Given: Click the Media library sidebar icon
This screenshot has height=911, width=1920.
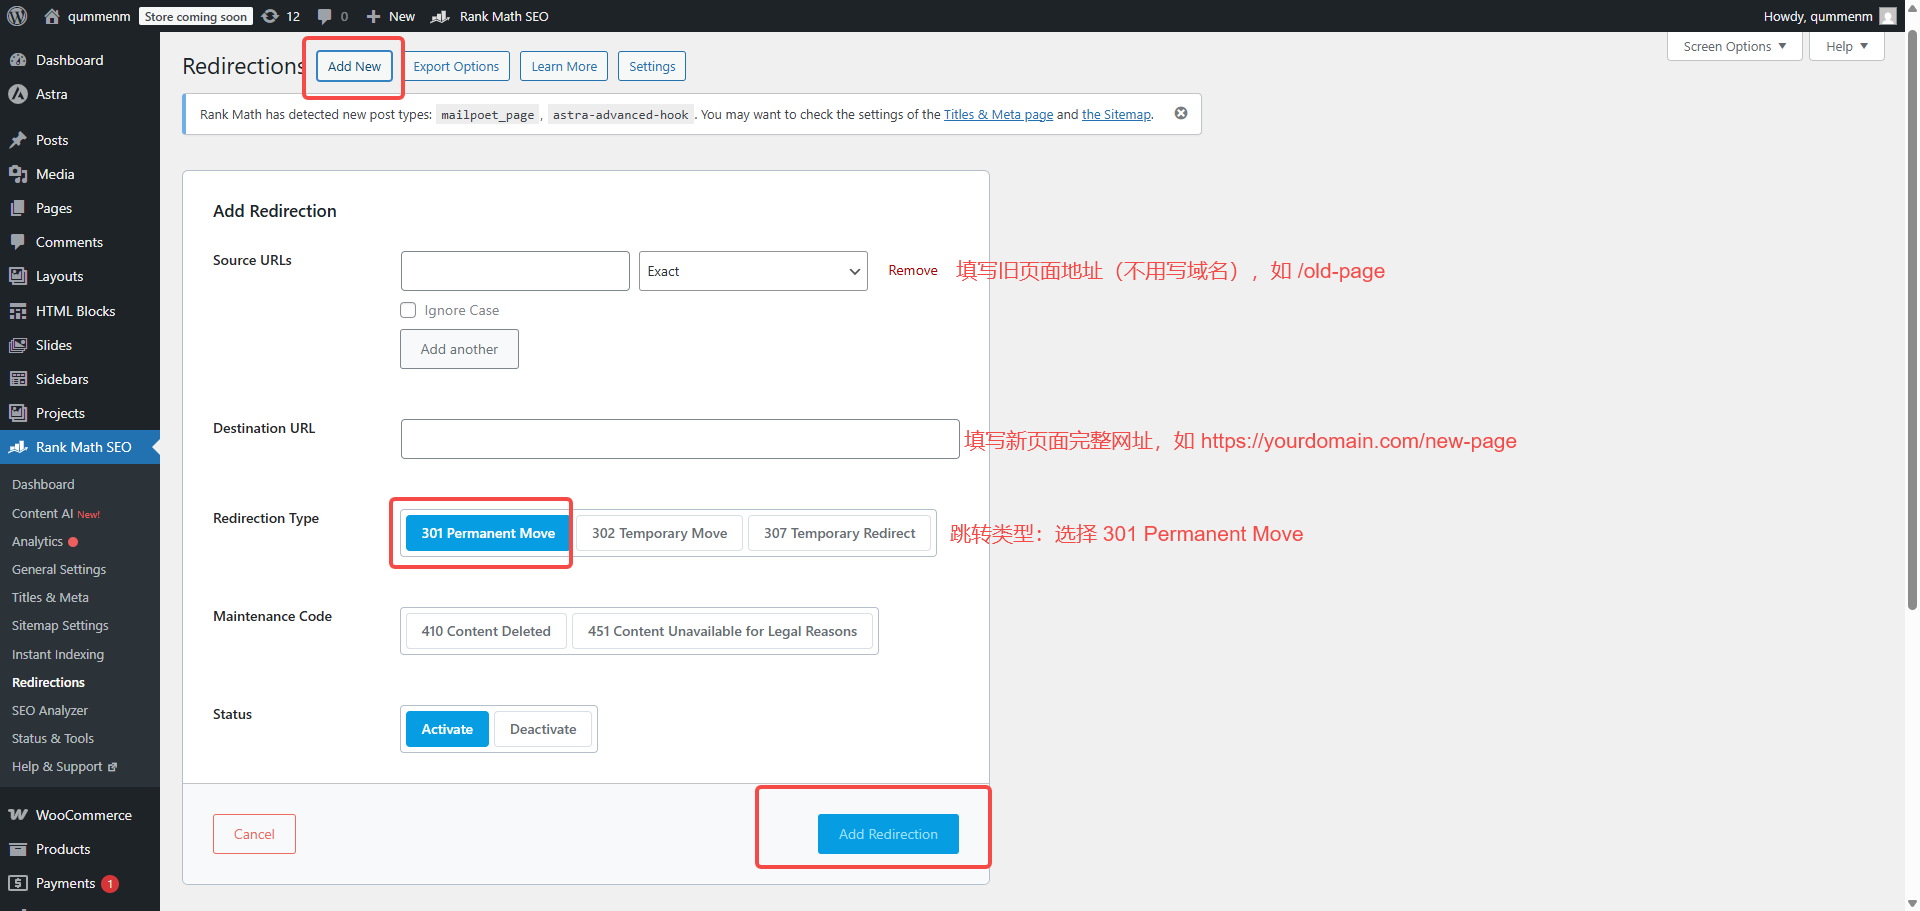Looking at the screenshot, I should point(18,174).
